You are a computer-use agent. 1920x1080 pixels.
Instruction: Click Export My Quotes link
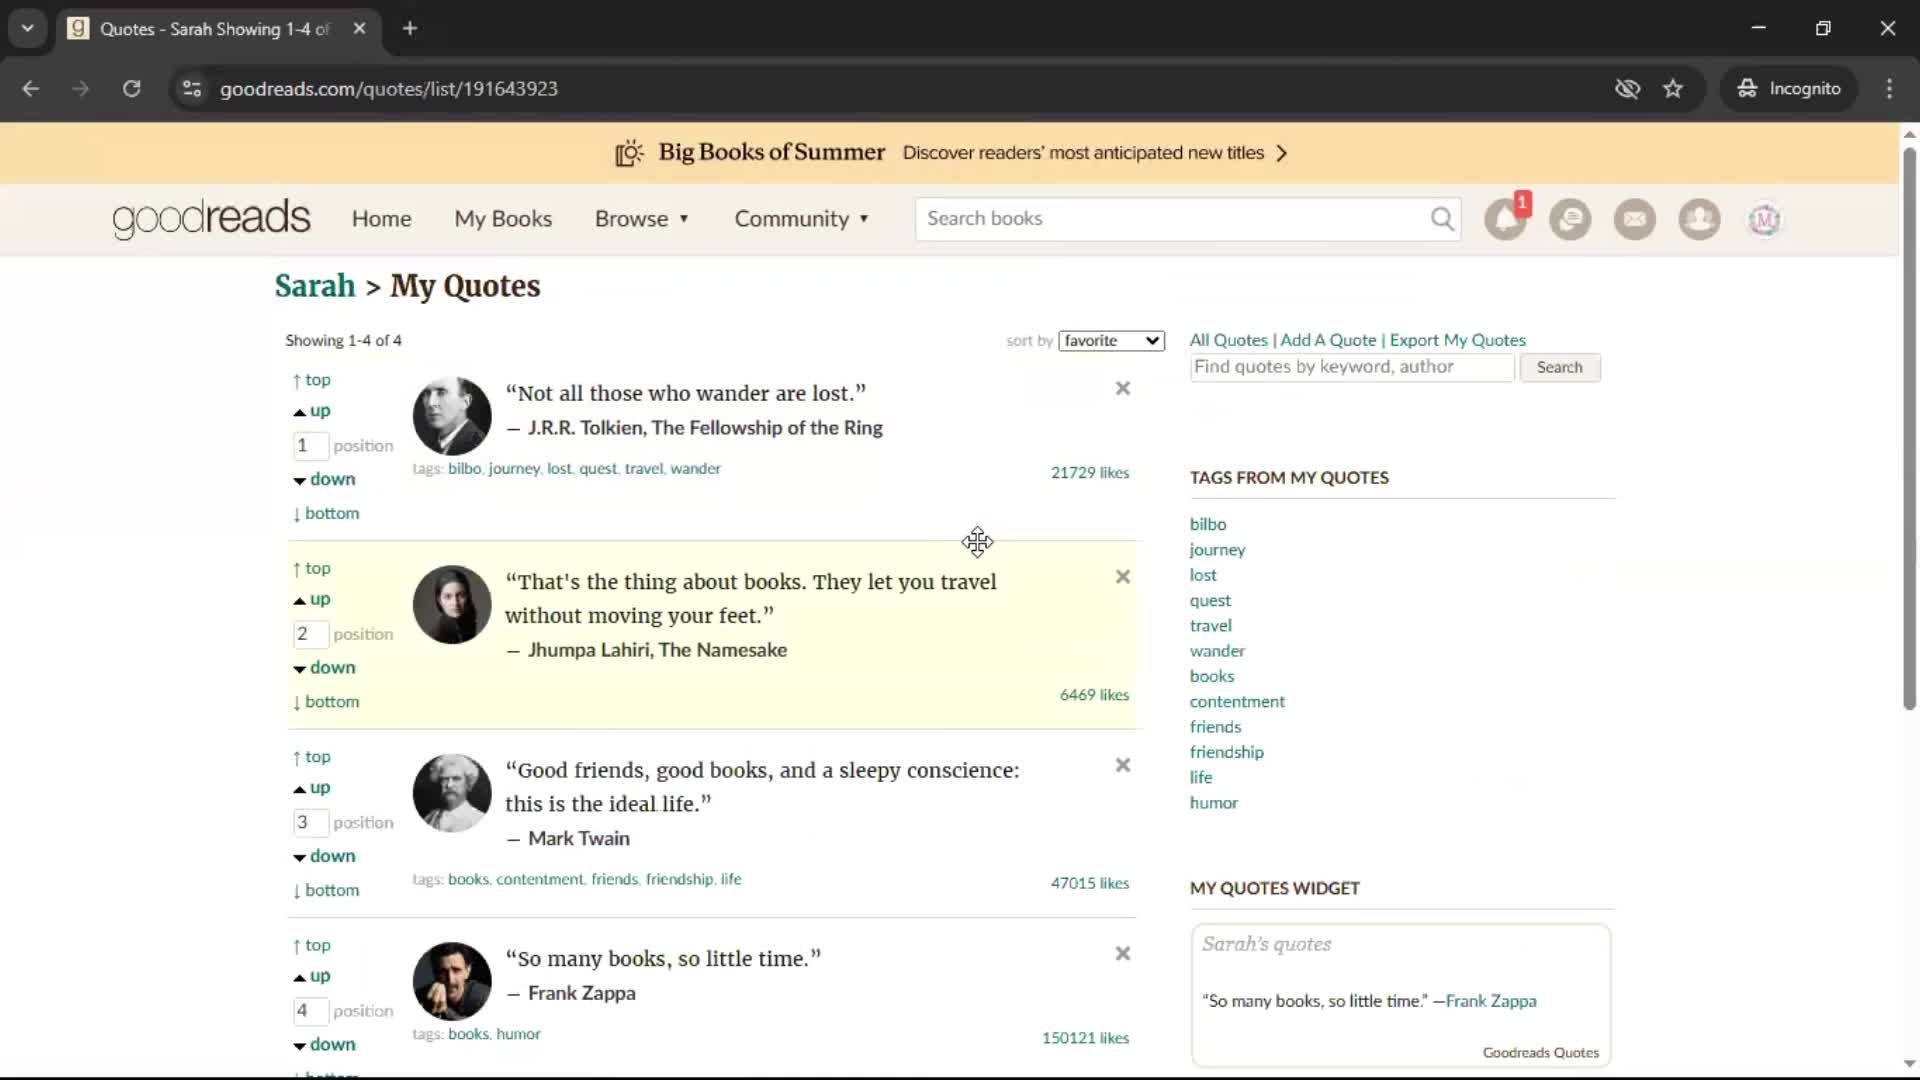point(1457,340)
